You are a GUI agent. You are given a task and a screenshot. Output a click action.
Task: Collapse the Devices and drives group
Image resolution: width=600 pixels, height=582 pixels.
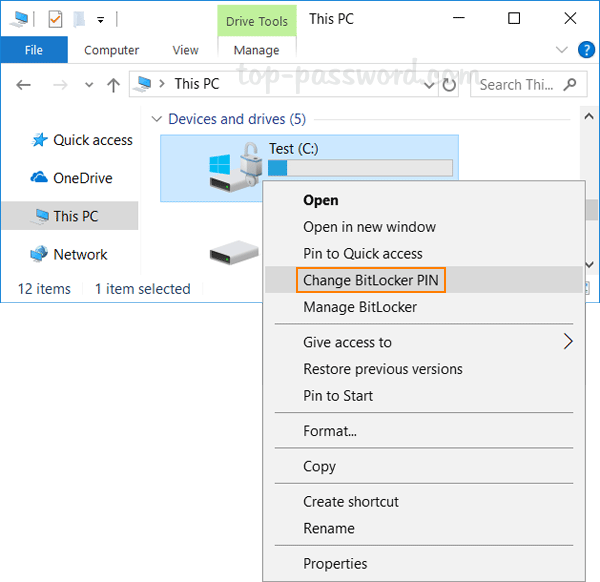[156, 119]
